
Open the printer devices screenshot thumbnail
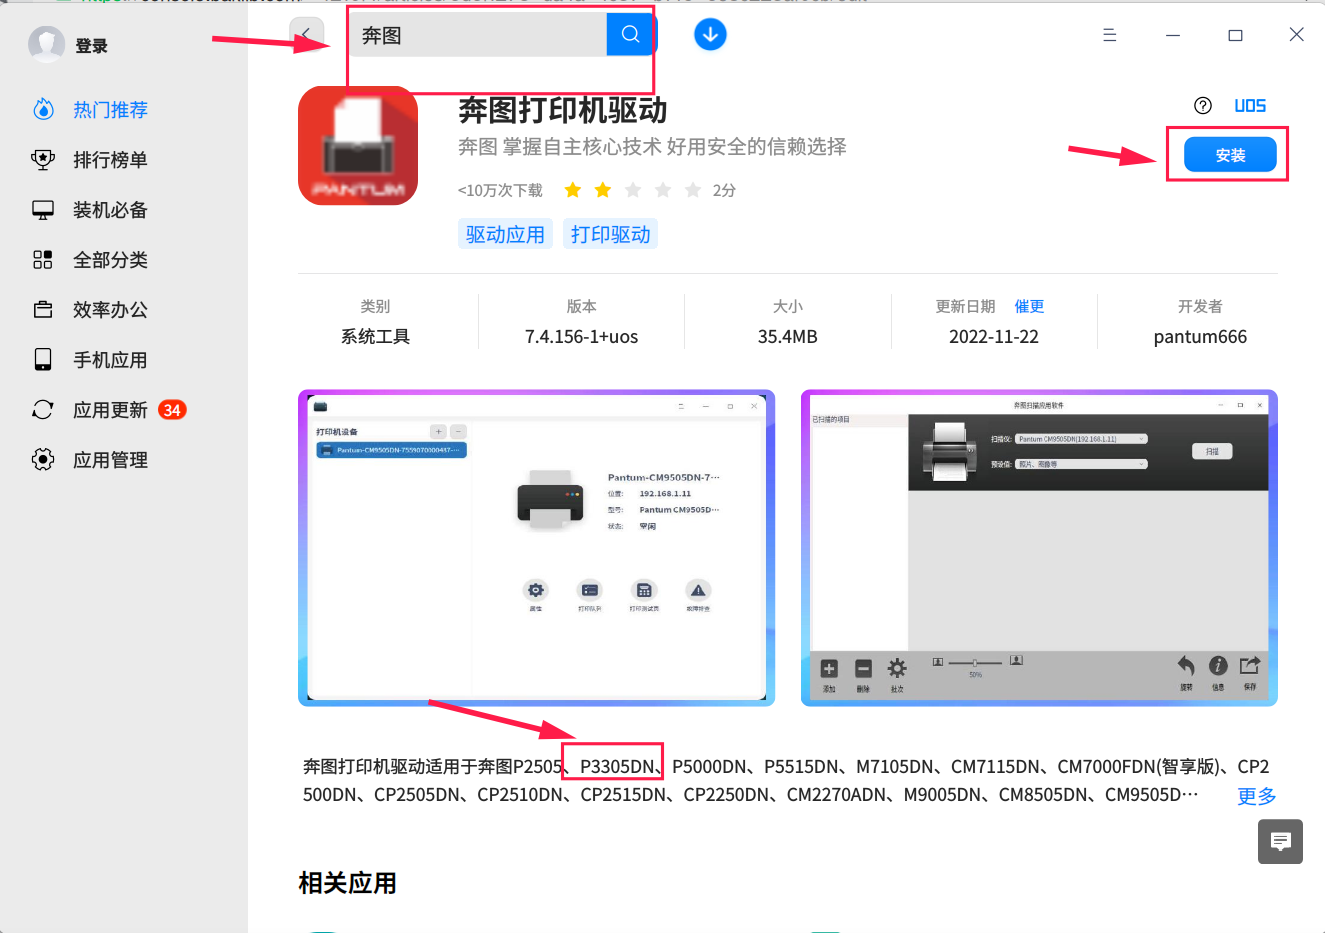tap(536, 548)
